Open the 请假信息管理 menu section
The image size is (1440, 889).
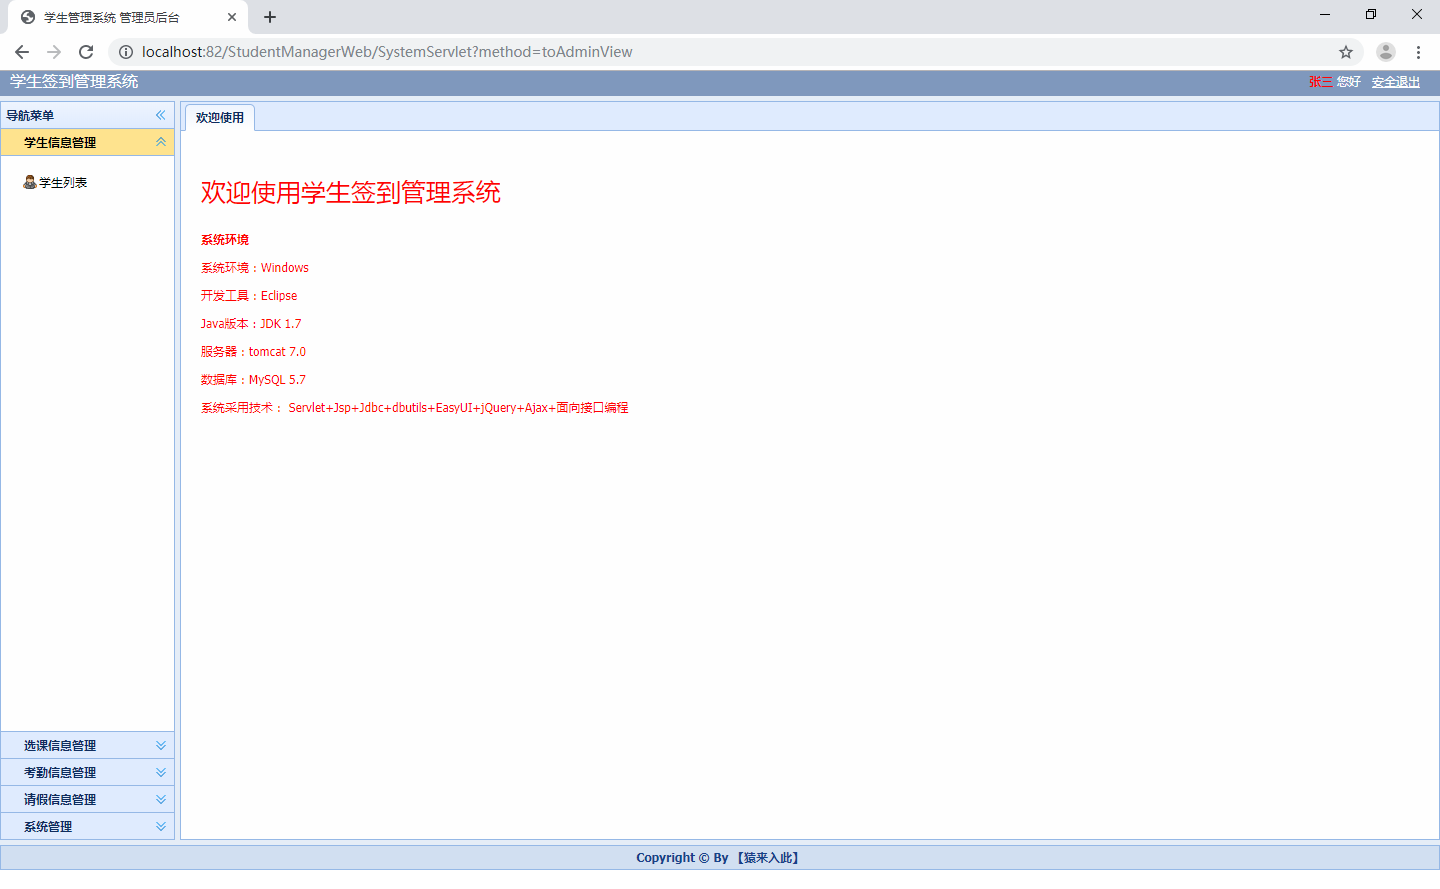tap(87, 799)
